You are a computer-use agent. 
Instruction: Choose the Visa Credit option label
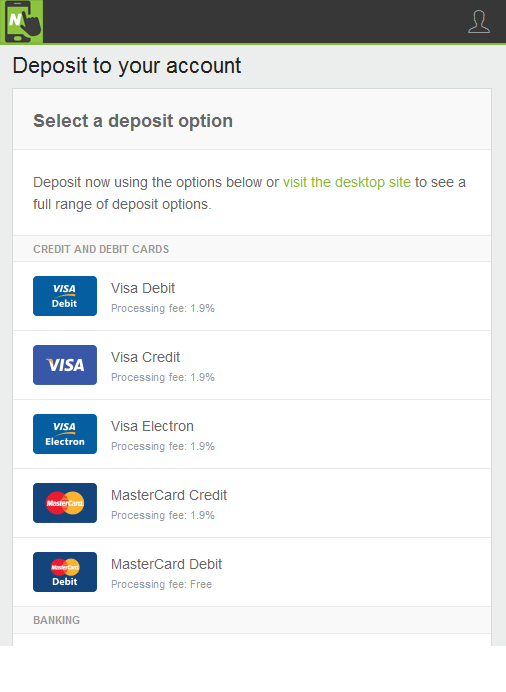coord(146,357)
